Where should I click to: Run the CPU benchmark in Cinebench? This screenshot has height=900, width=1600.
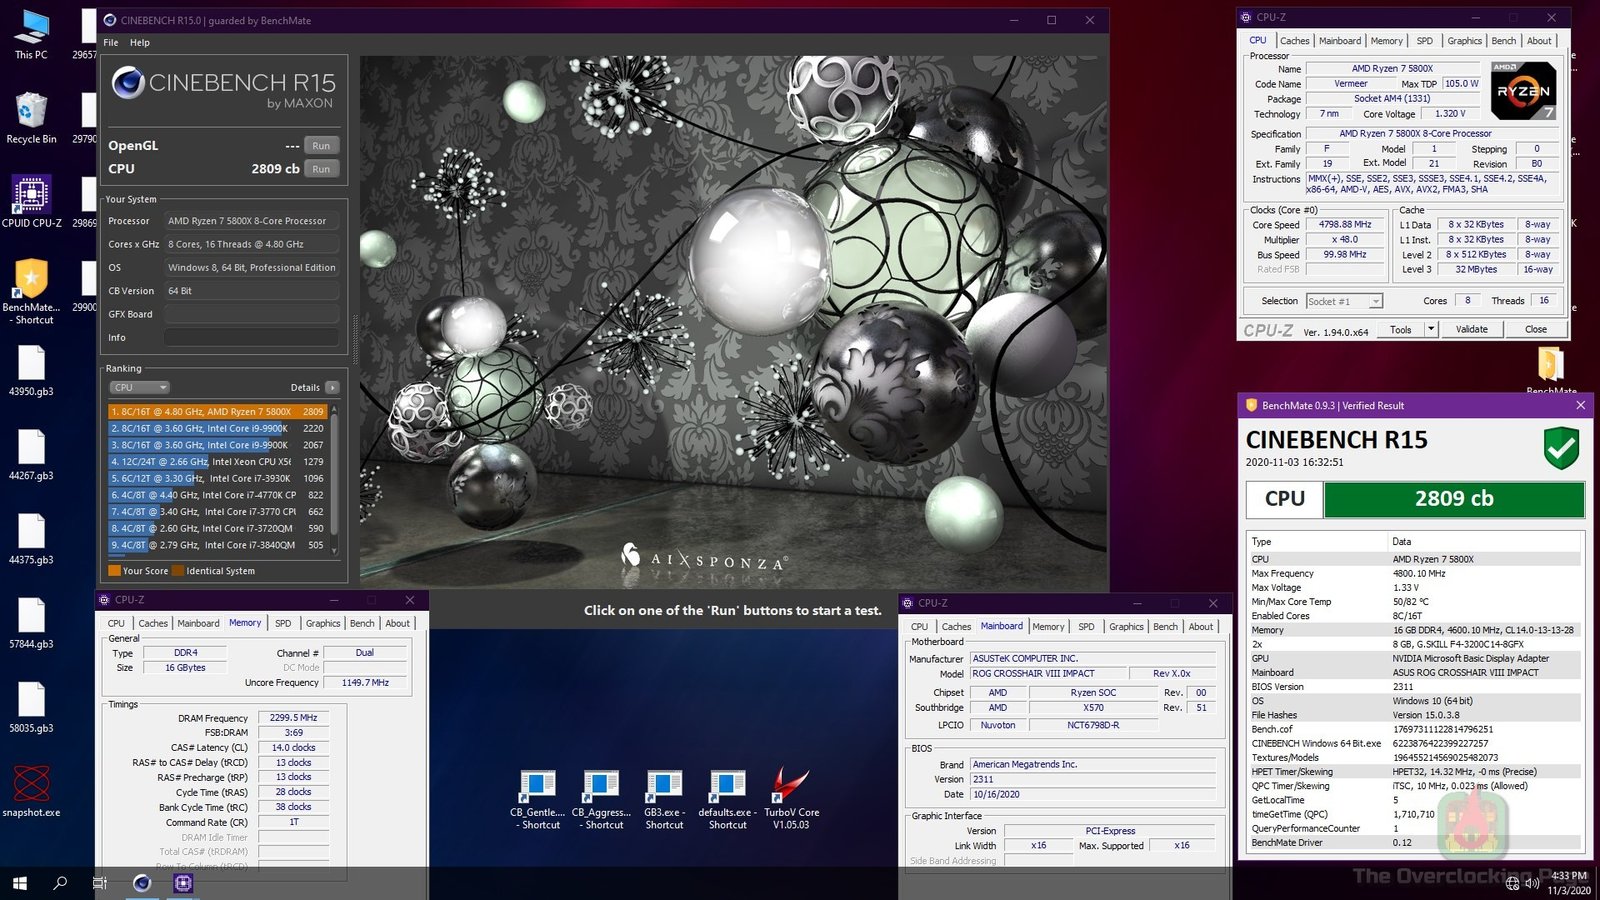click(x=320, y=169)
